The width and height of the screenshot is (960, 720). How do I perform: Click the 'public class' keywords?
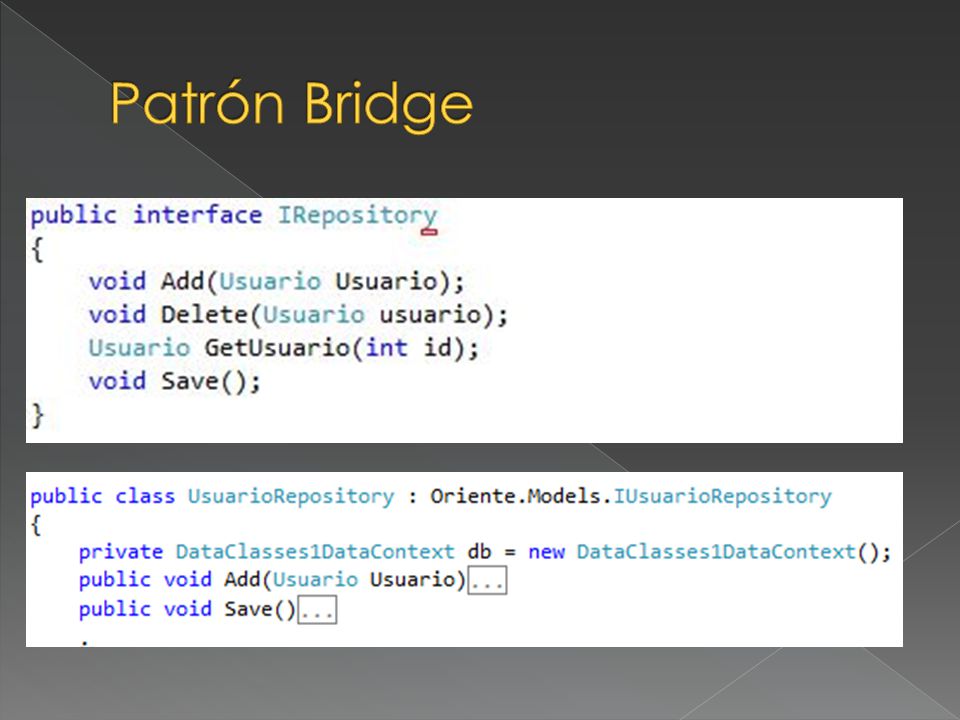[102, 497]
